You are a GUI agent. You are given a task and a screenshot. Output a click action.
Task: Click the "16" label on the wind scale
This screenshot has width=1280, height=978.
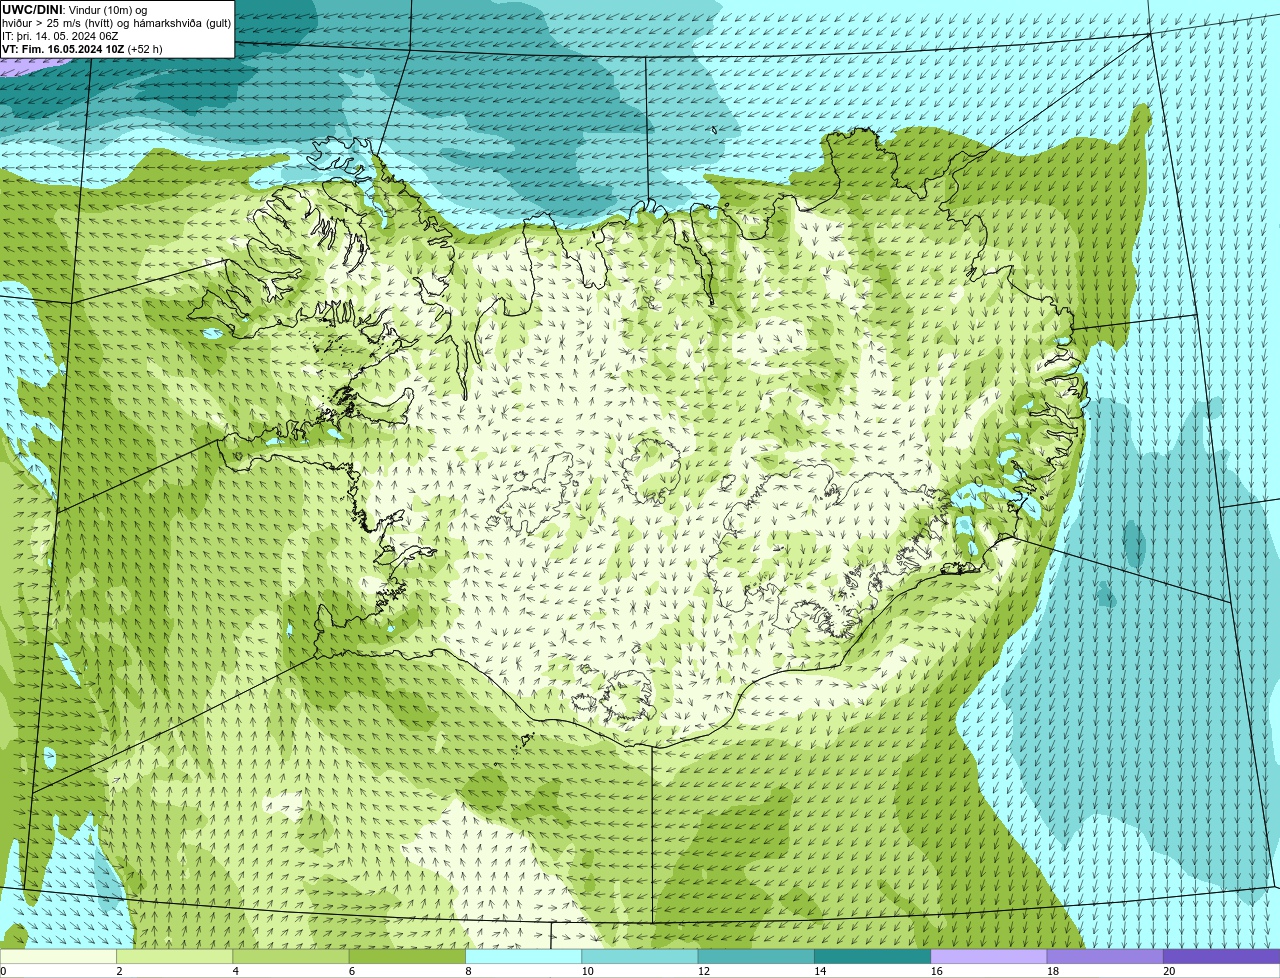(936, 971)
